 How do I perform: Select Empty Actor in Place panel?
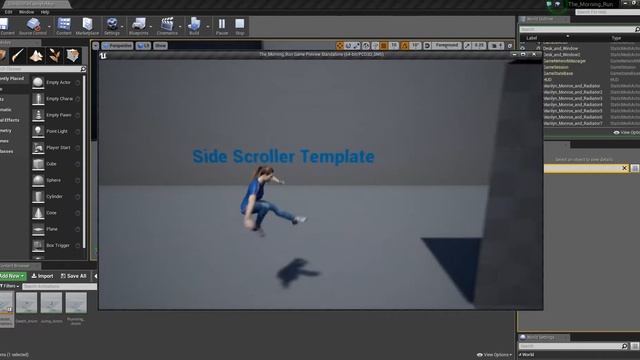tap(56, 82)
